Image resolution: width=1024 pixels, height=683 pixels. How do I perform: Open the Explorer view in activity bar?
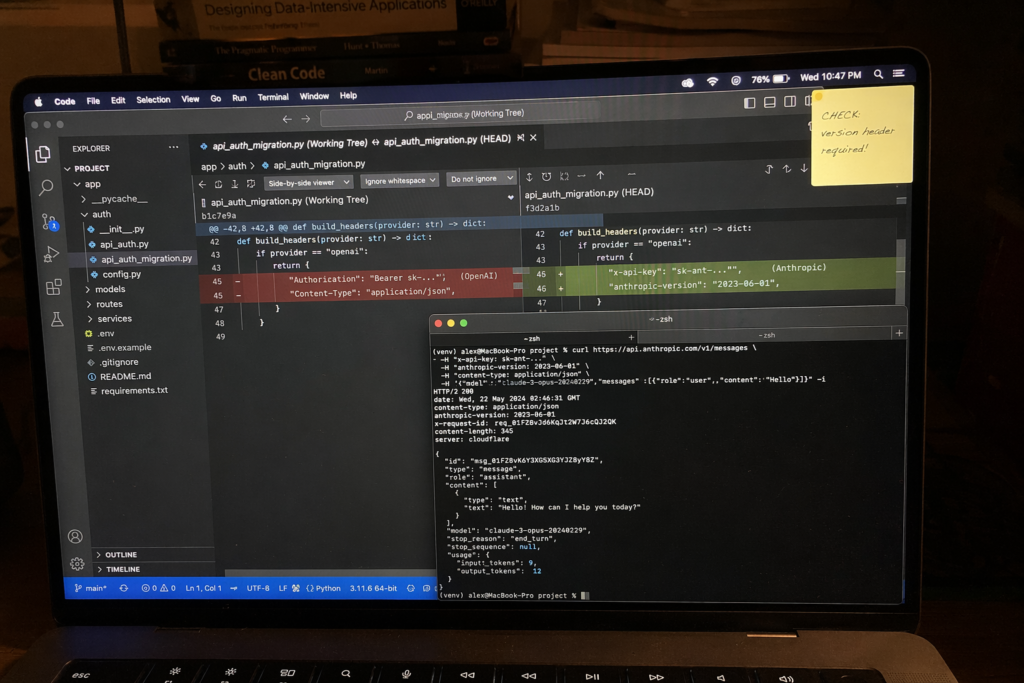pyautogui.click(x=42, y=154)
